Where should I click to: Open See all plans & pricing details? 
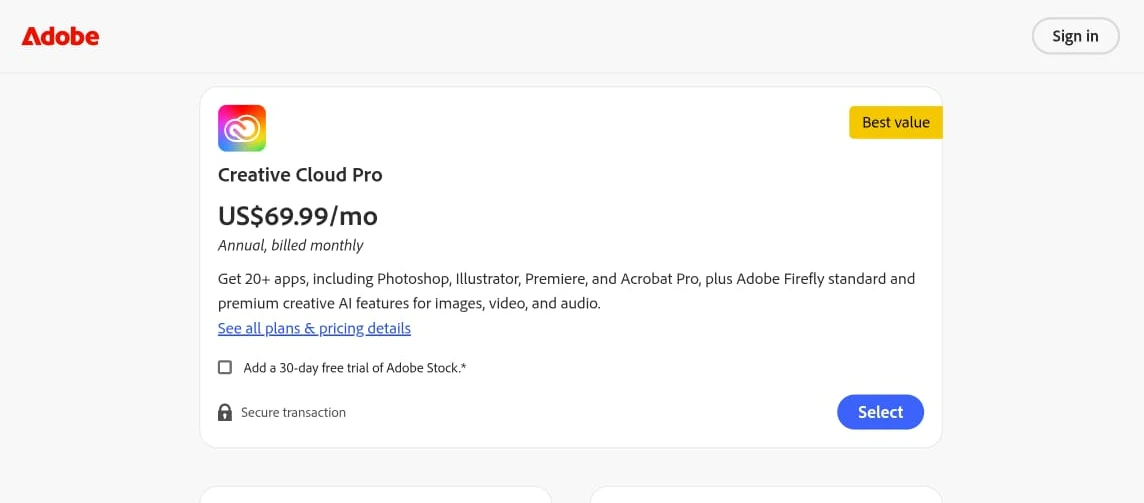[314, 328]
